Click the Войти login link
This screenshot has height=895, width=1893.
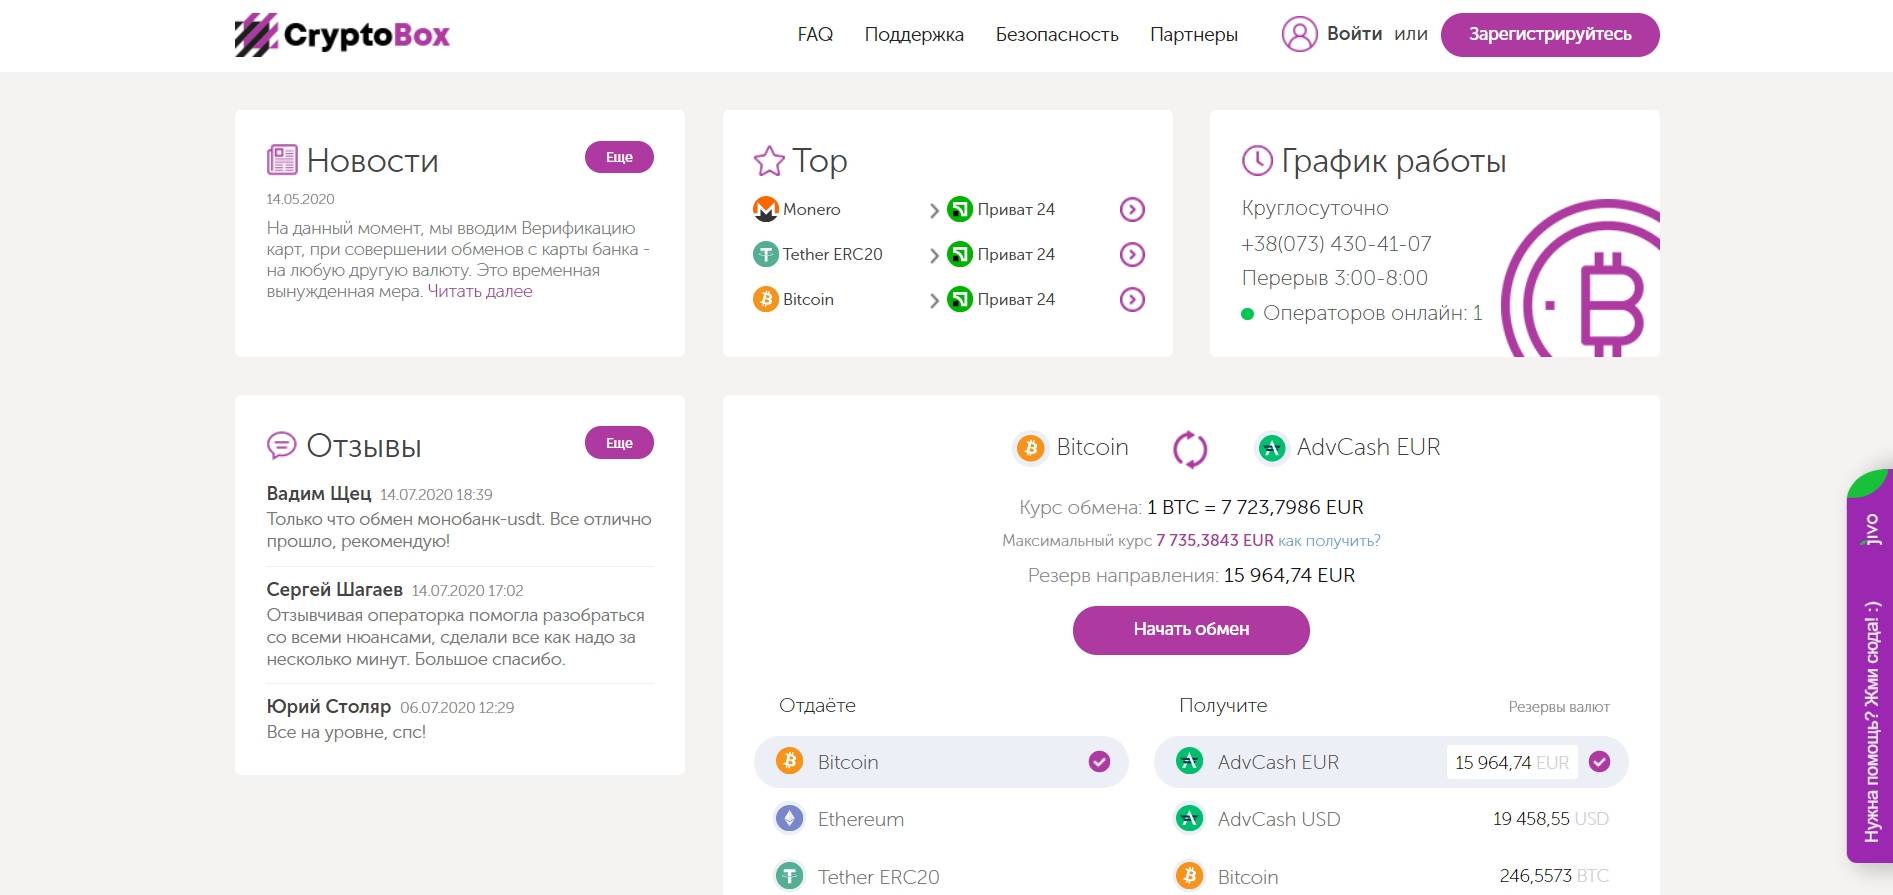point(1354,34)
